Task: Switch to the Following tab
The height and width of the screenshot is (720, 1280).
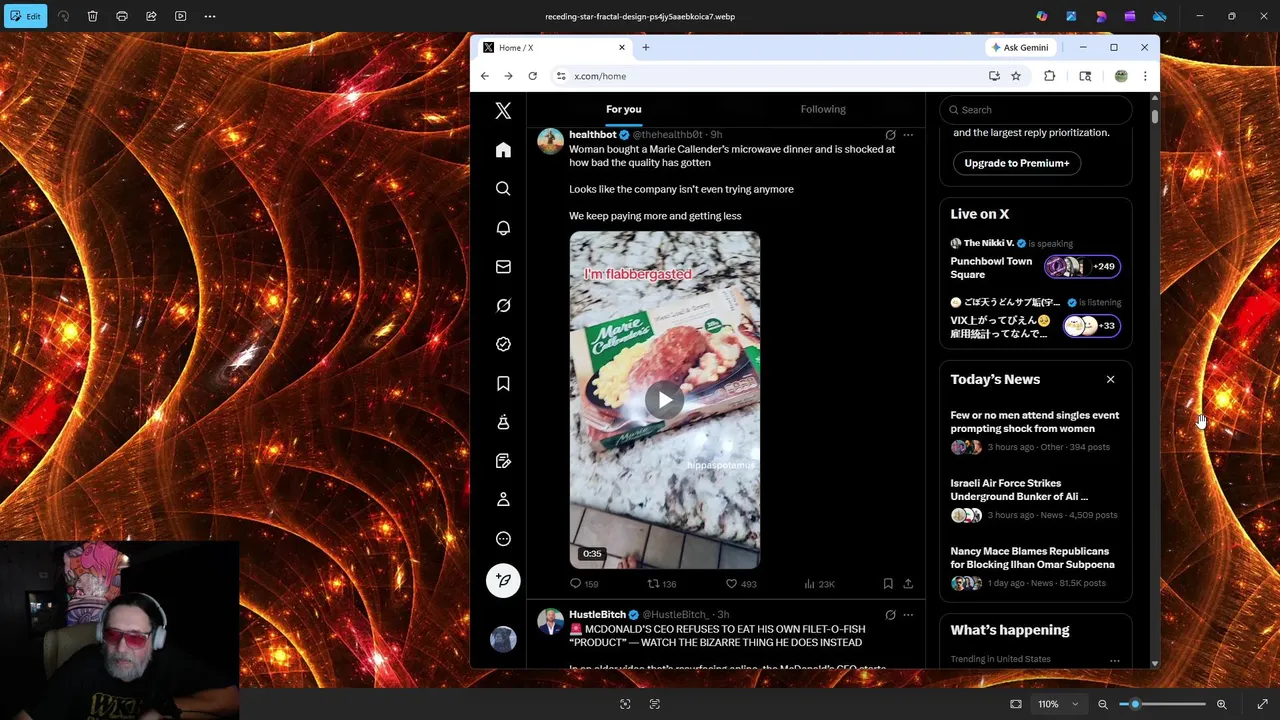Action: click(823, 110)
